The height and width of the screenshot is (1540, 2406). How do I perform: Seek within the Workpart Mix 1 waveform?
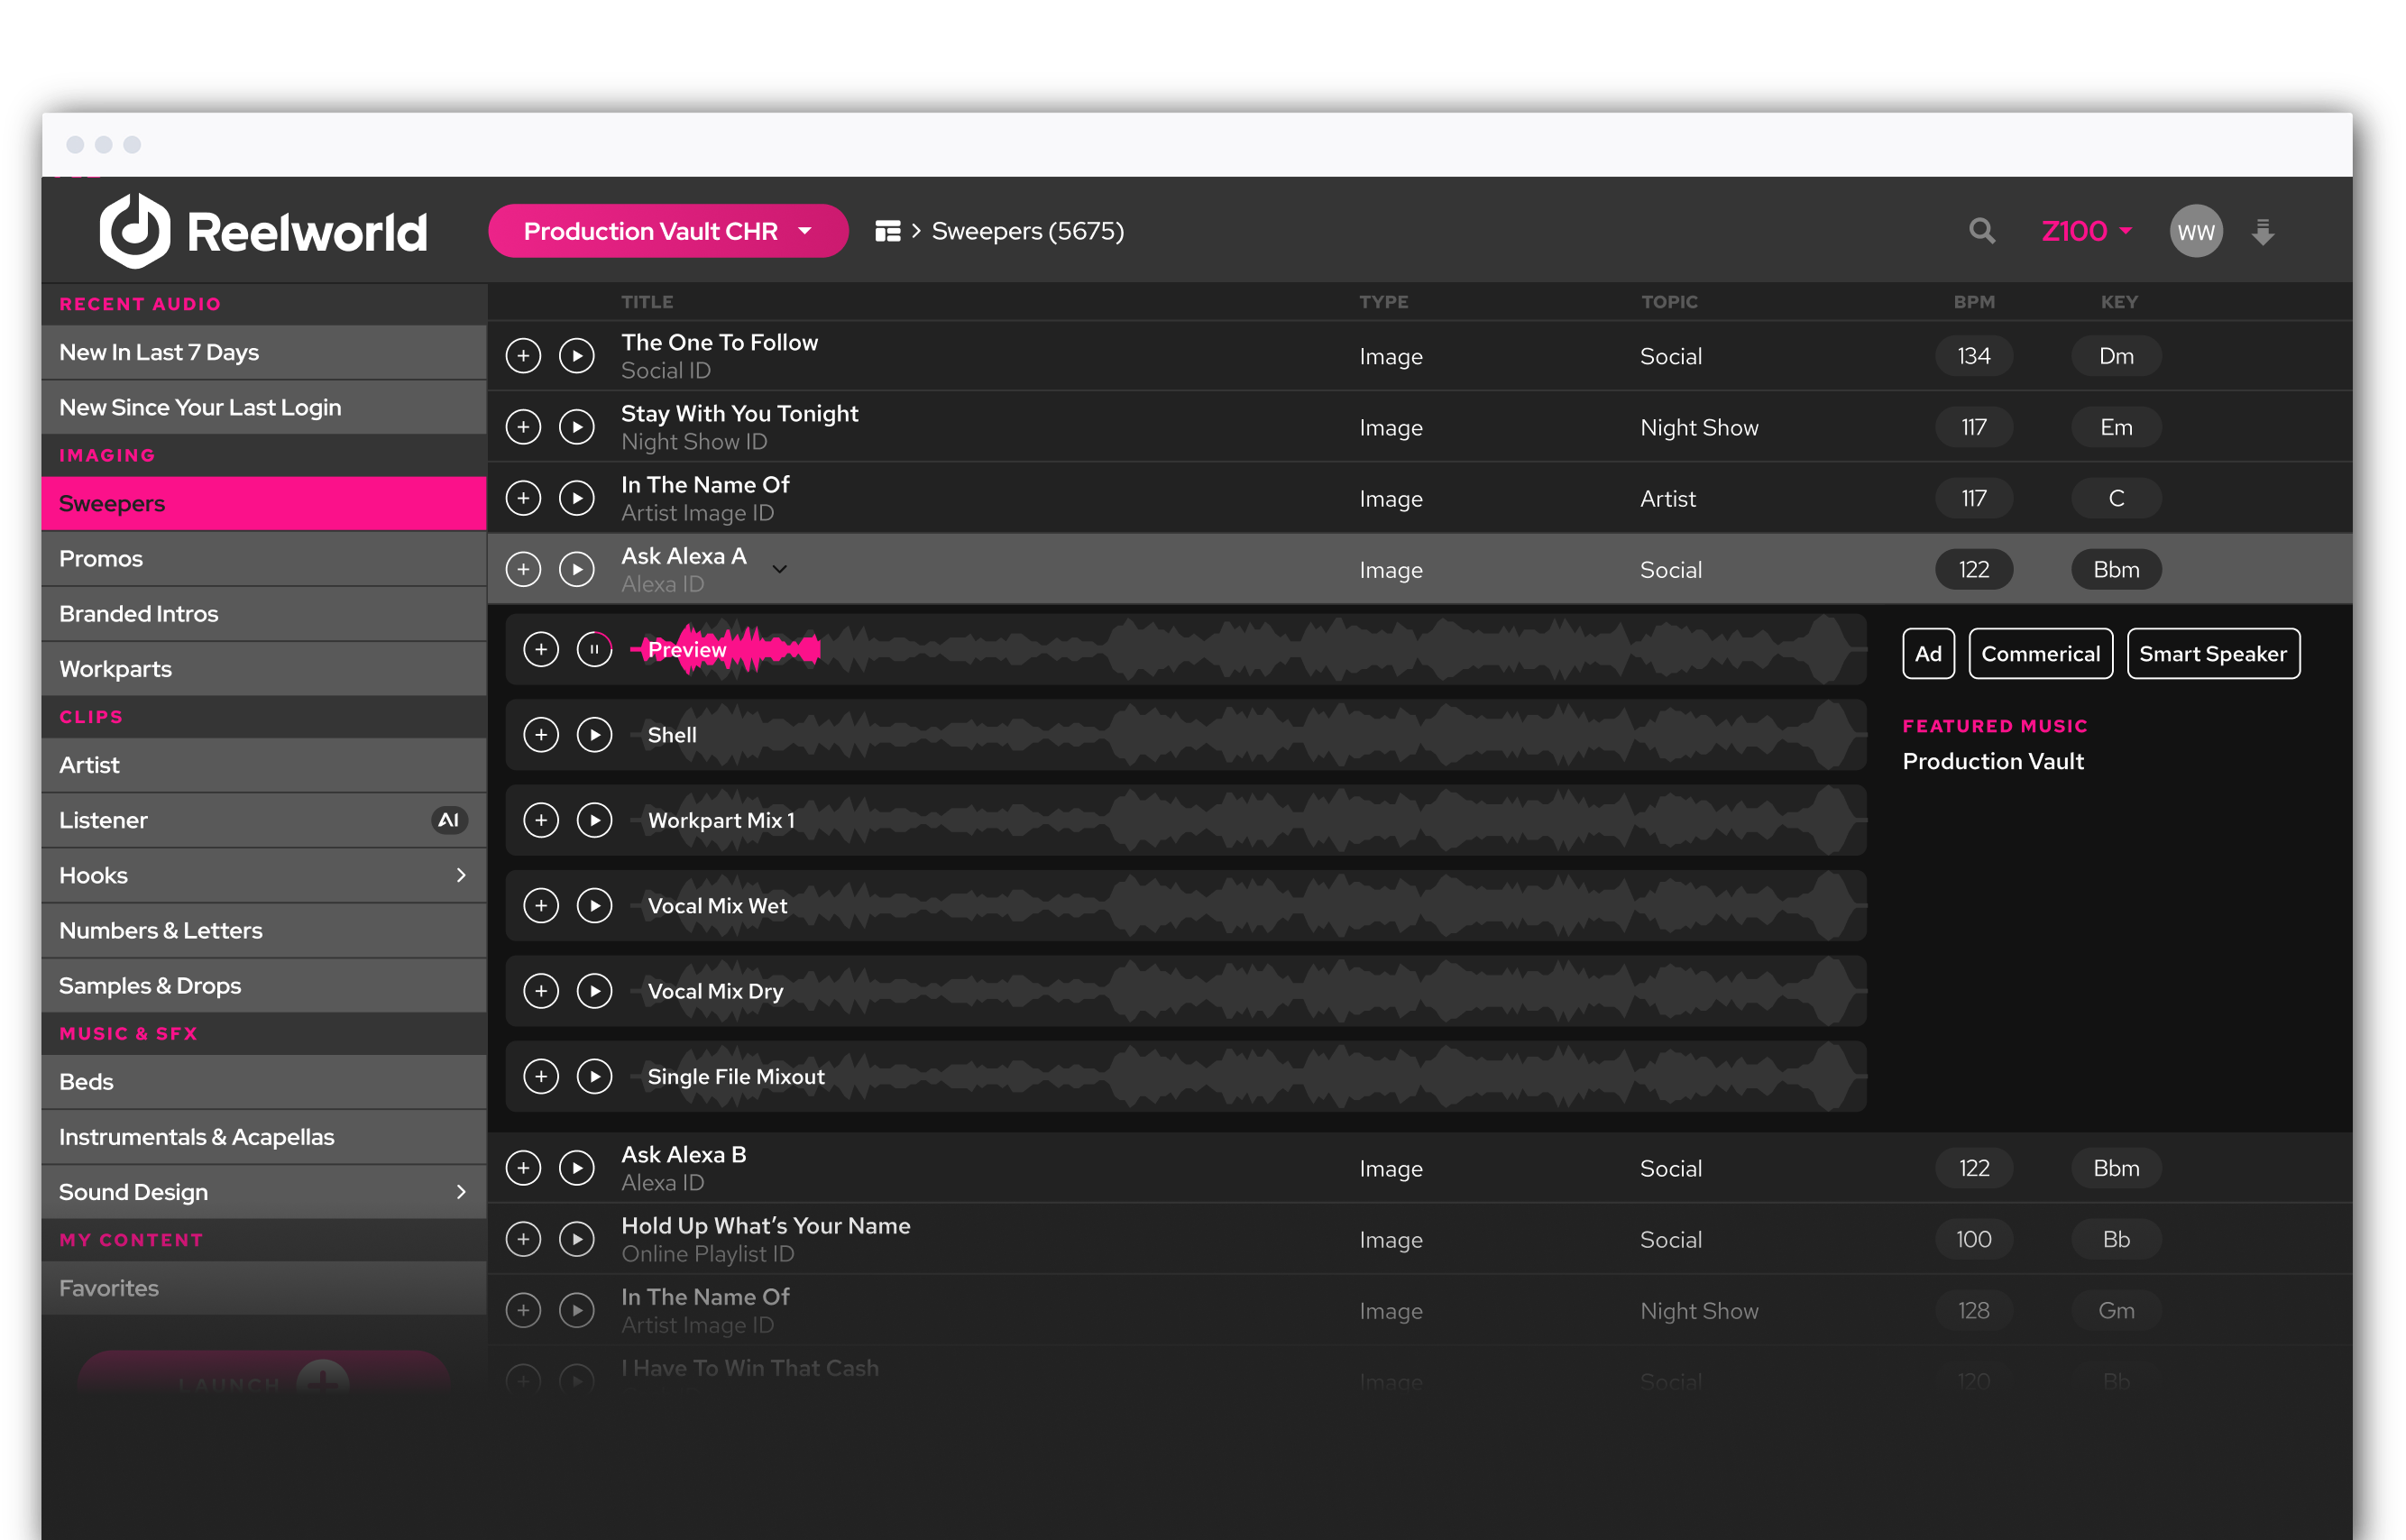coord(1250,820)
